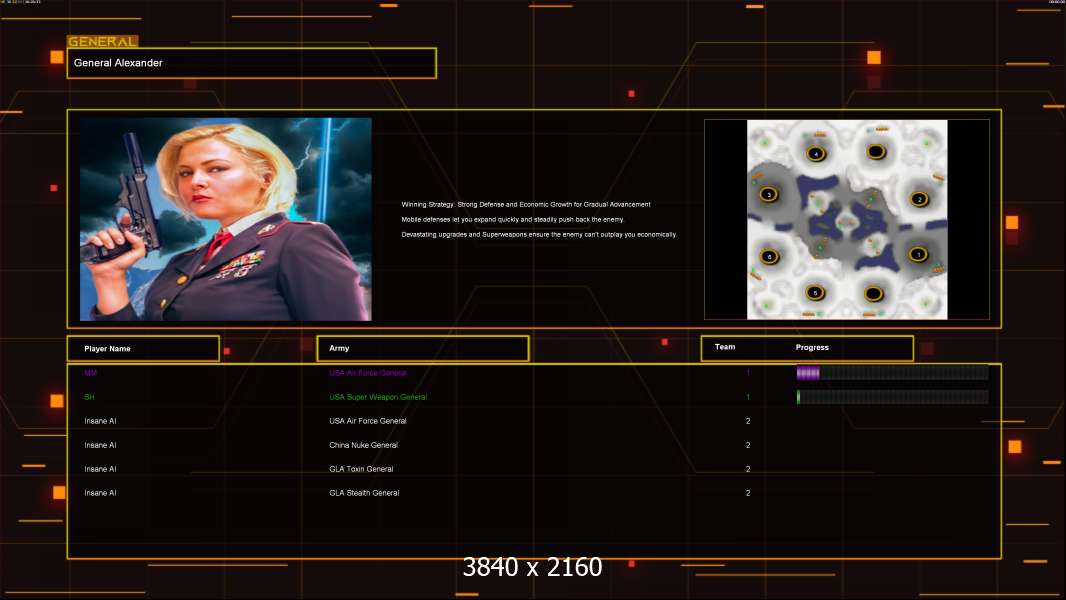Pick the unnumbered start circle beside position 4

click(876, 152)
